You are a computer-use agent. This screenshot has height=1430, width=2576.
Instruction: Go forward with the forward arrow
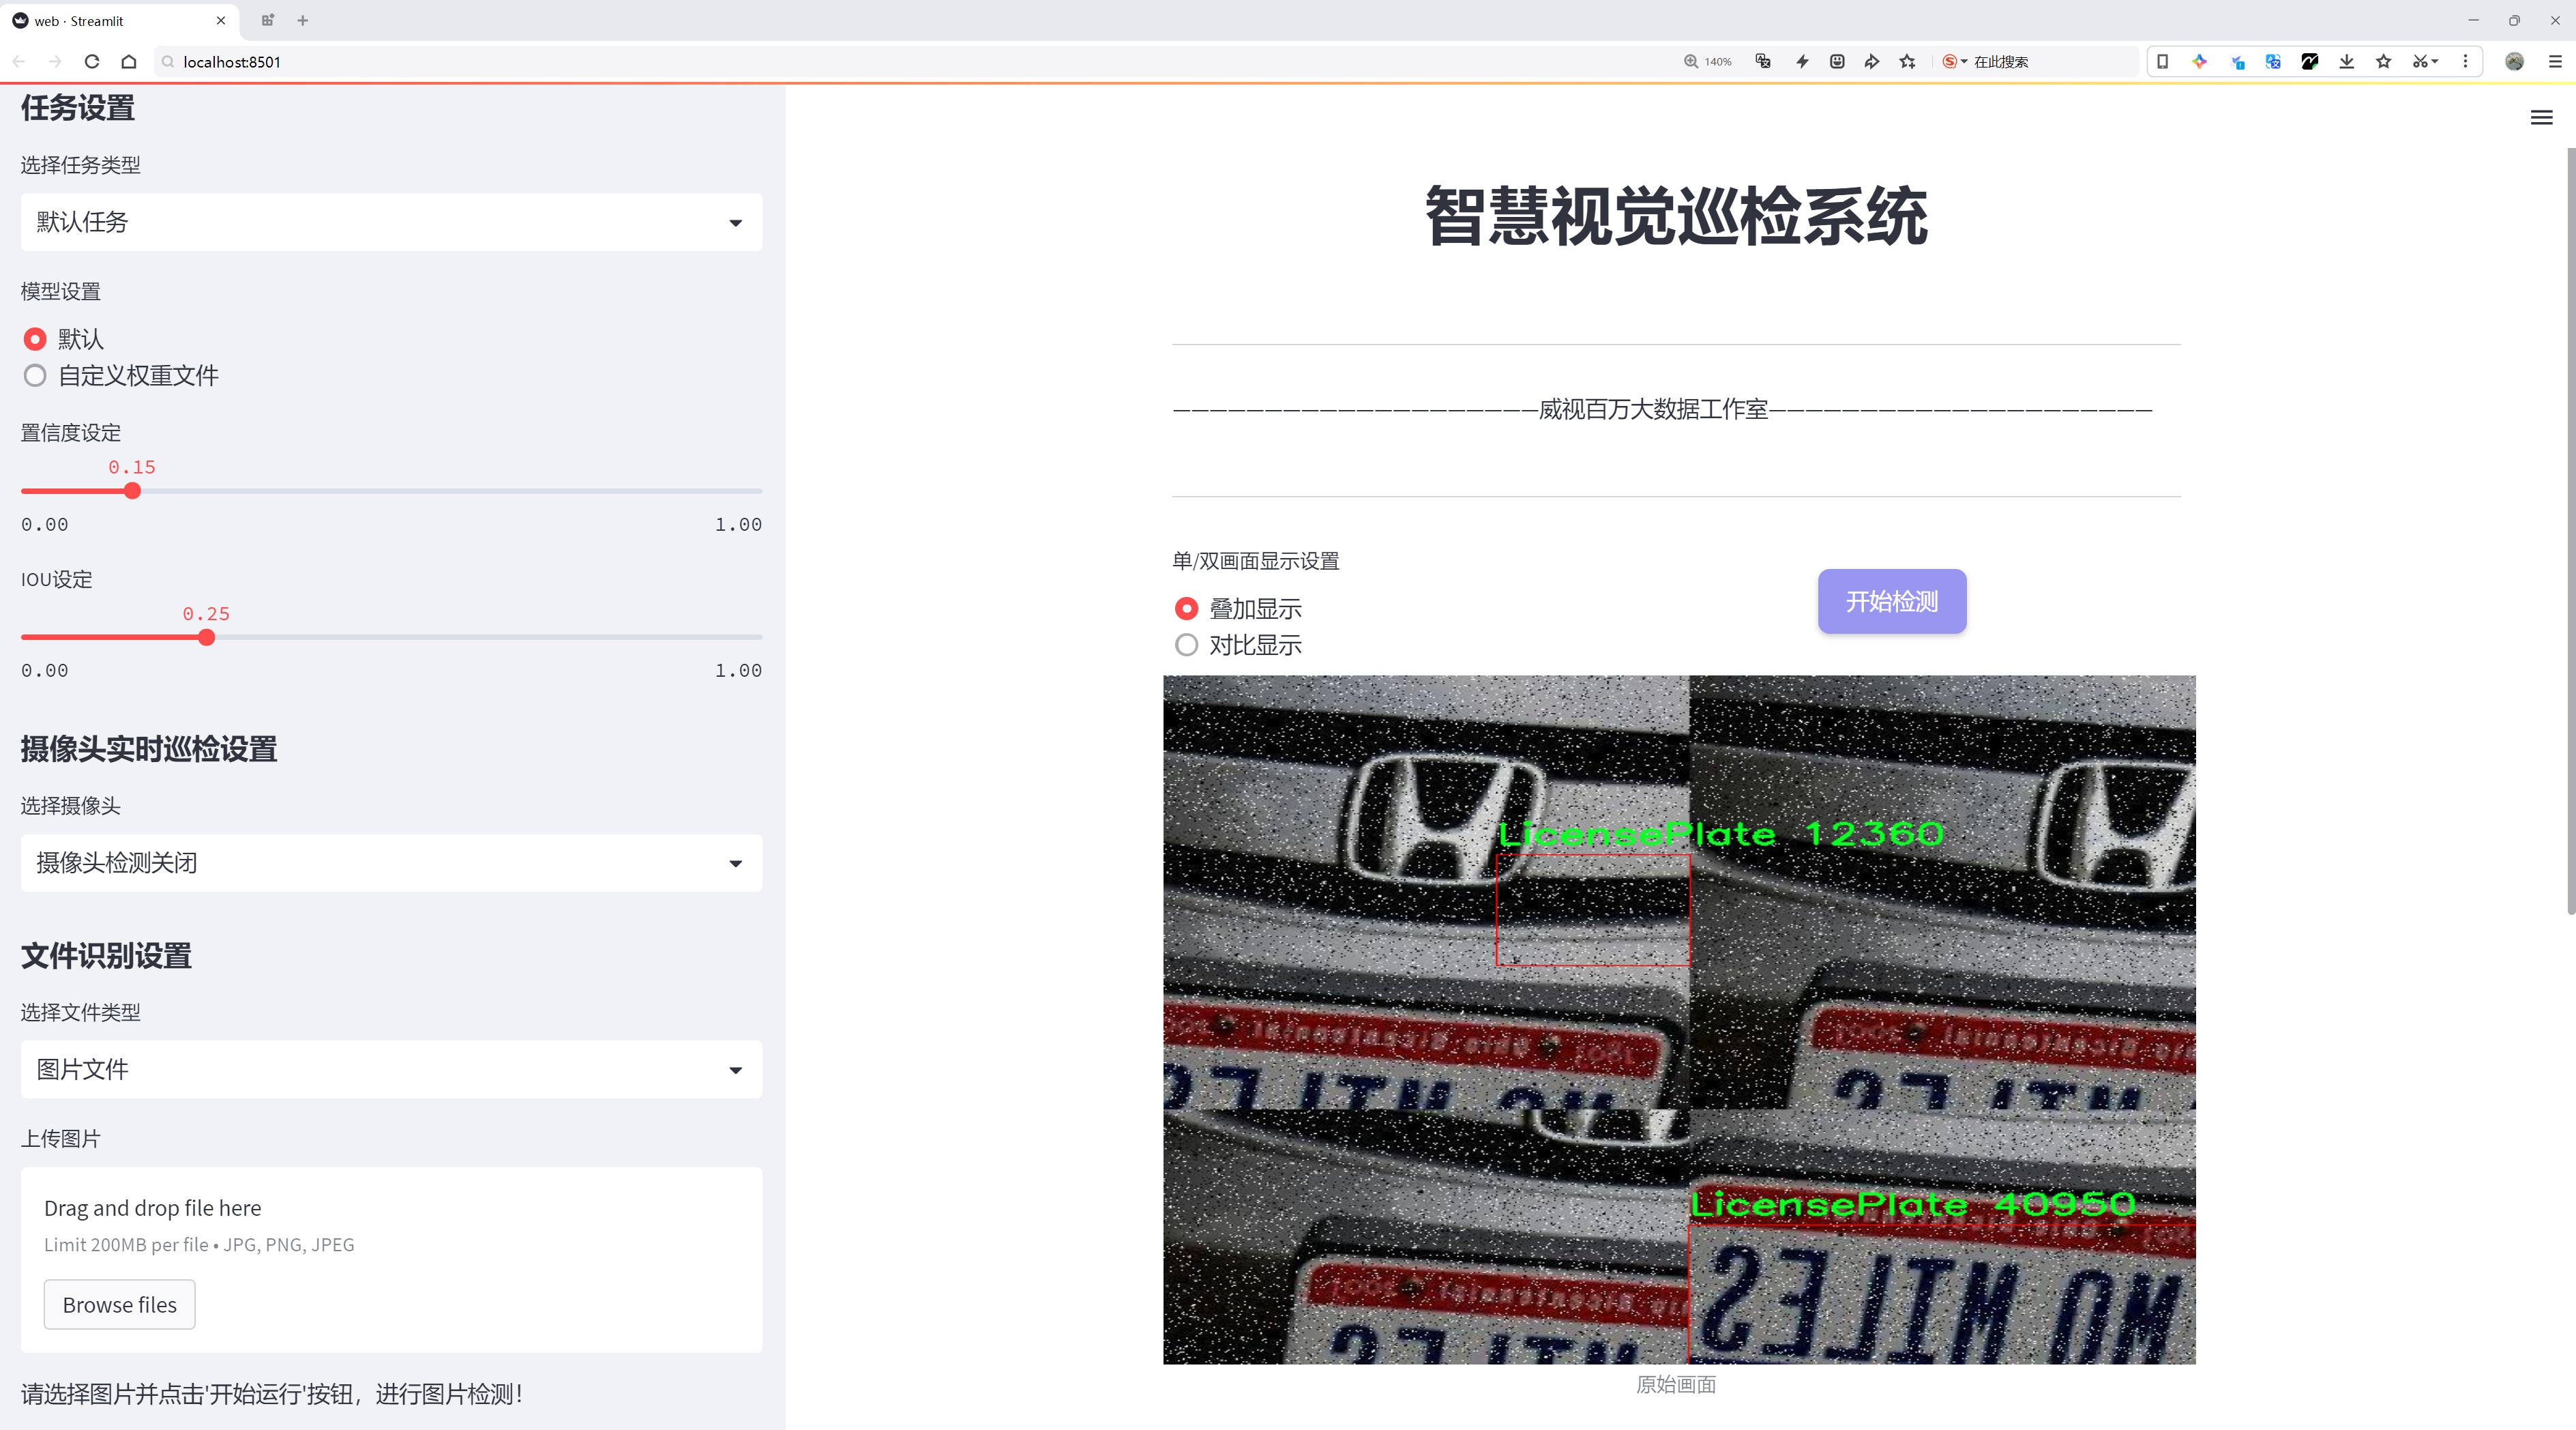(x=55, y=61)
